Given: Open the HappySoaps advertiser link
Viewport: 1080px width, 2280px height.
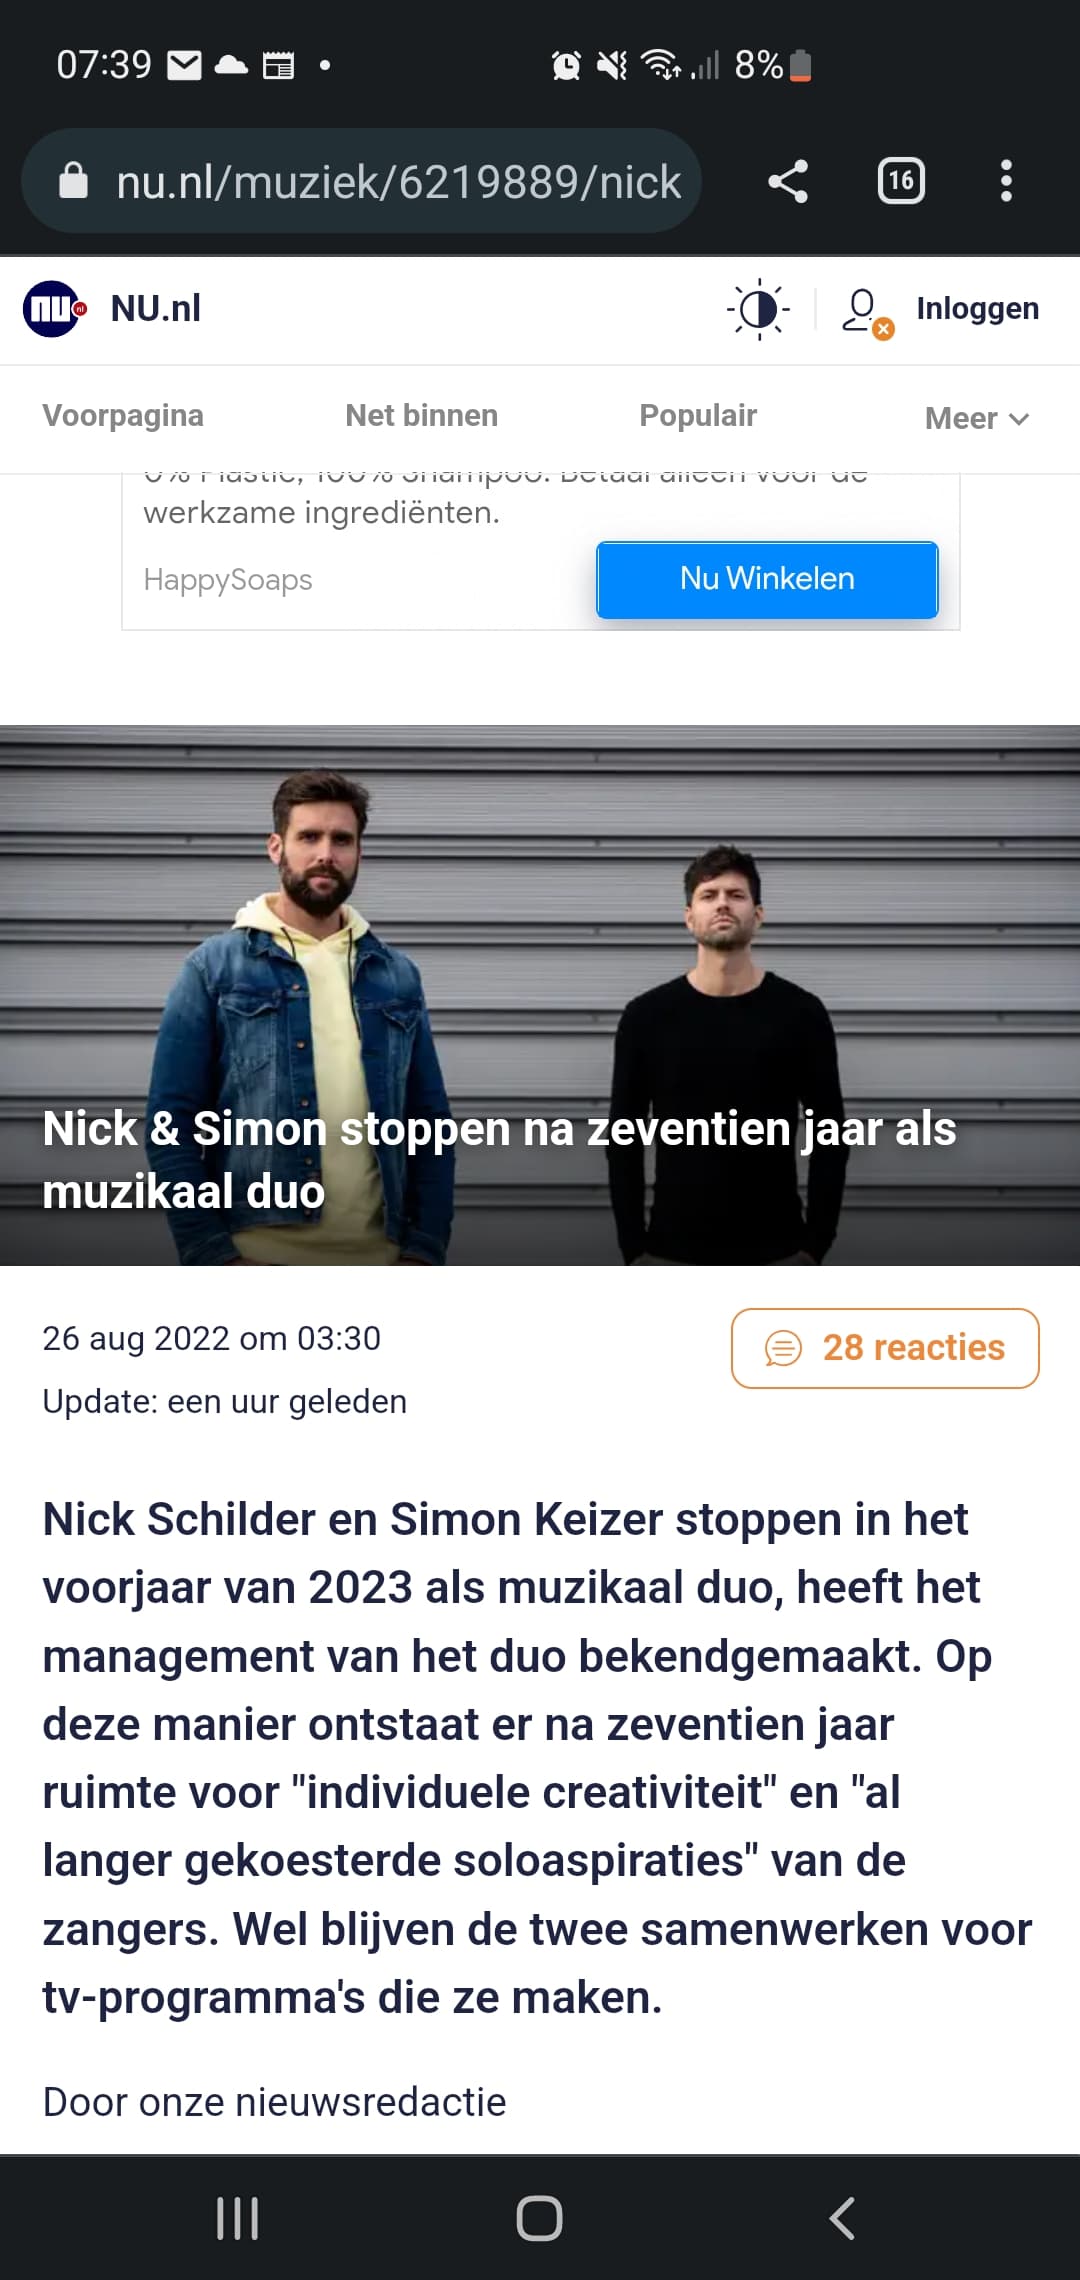Looking at the screenshot, I should [228, 580].
